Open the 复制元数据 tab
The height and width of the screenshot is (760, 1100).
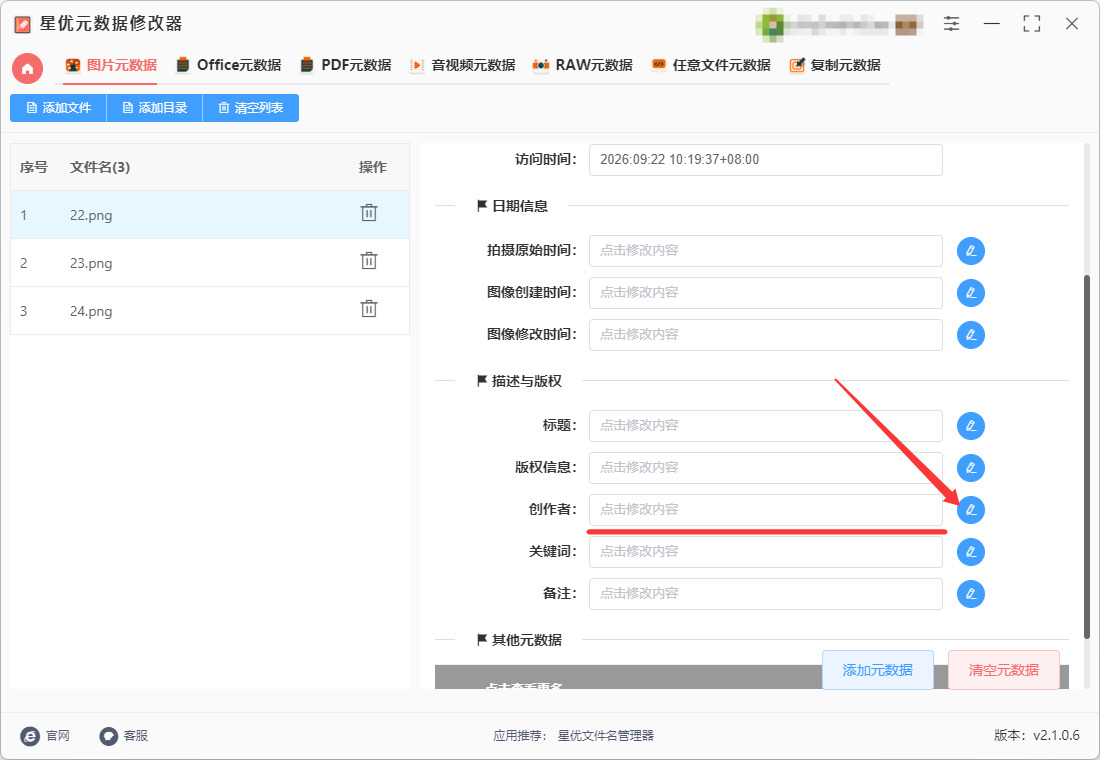point(835,65)
